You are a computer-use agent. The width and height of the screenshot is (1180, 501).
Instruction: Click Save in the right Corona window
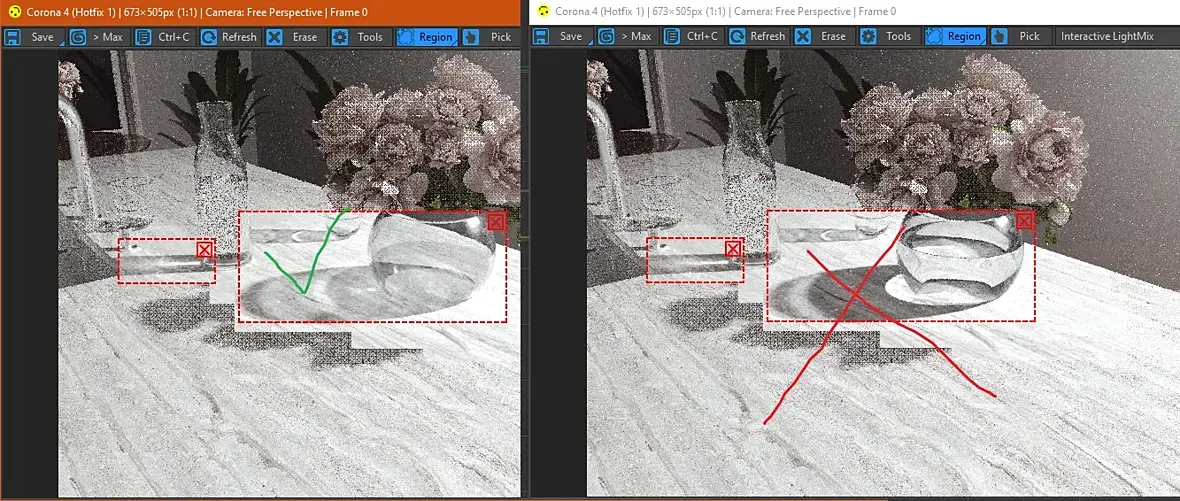(561, 36)
